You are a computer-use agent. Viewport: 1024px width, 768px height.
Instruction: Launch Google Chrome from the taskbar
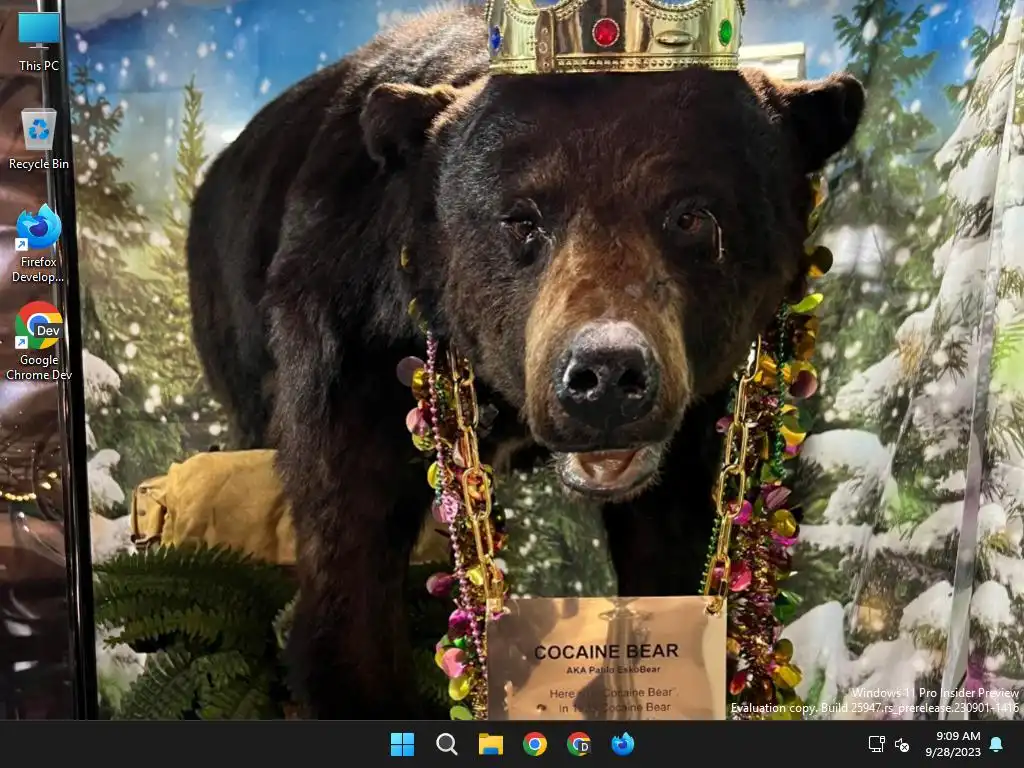tap(535, 744)
